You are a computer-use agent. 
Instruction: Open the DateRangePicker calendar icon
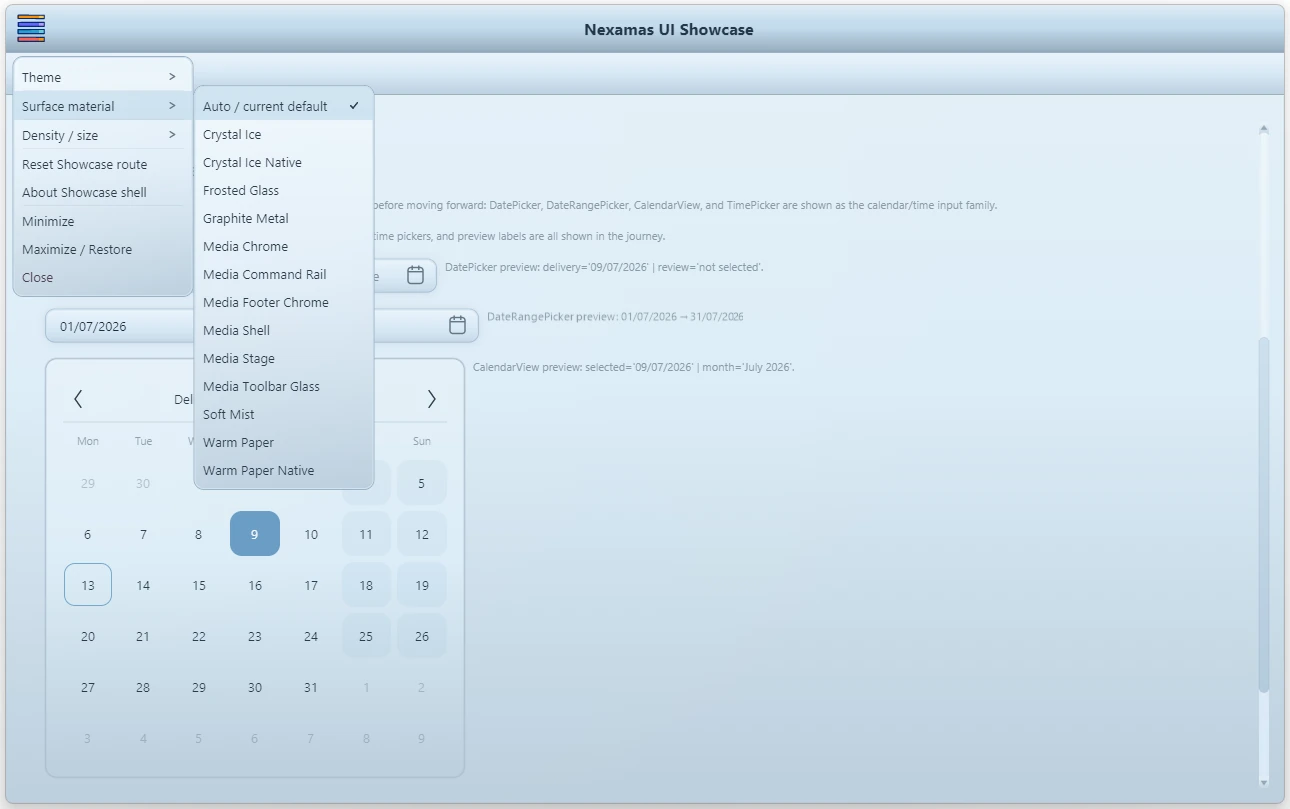click(457, 325)
